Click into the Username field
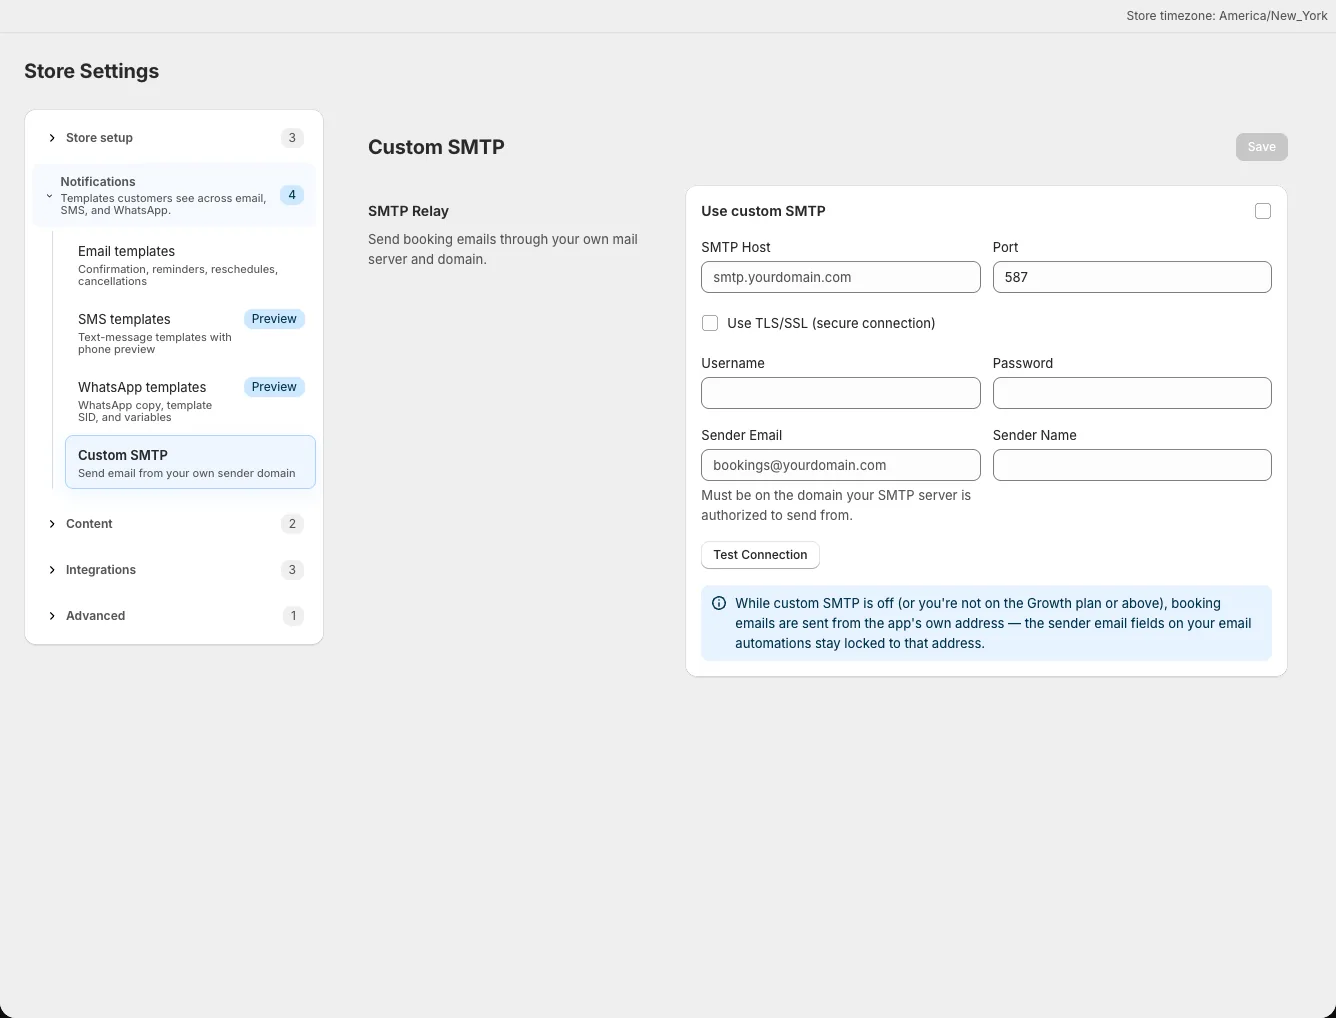The image size is (1336, 1018). pos(841,393)
